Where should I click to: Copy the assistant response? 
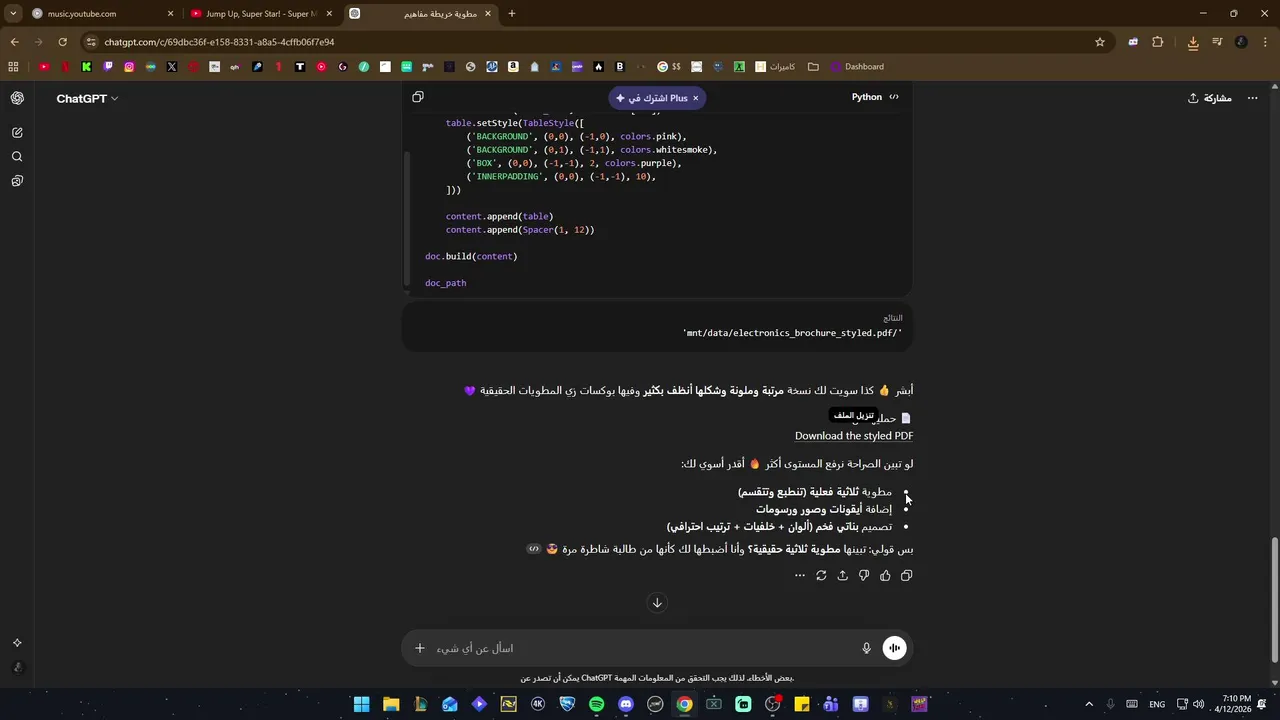(906, 576)
